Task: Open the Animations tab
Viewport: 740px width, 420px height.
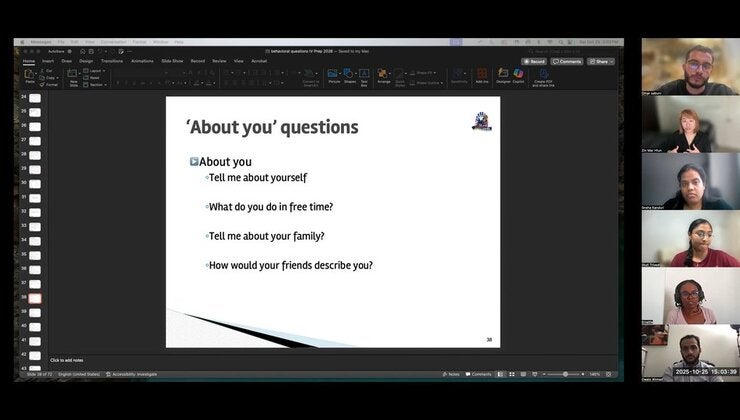Action: click(x=142, y=61)
